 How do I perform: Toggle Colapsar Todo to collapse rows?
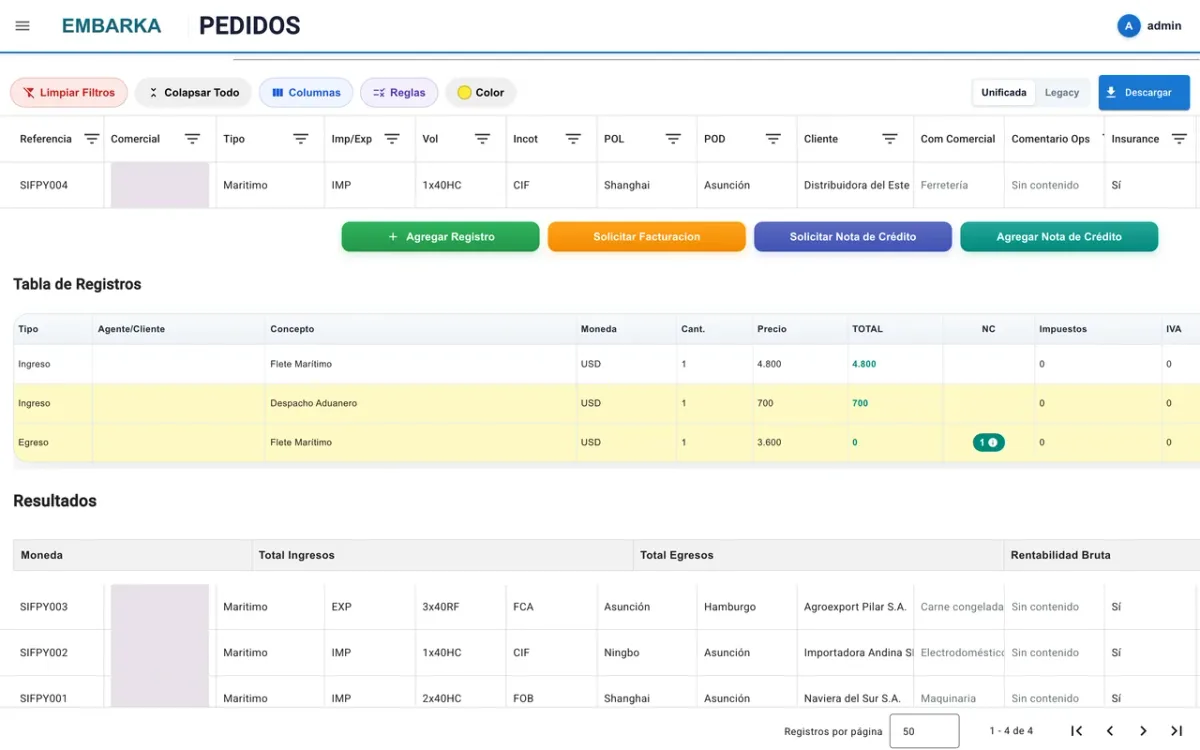tap(193, 93)
